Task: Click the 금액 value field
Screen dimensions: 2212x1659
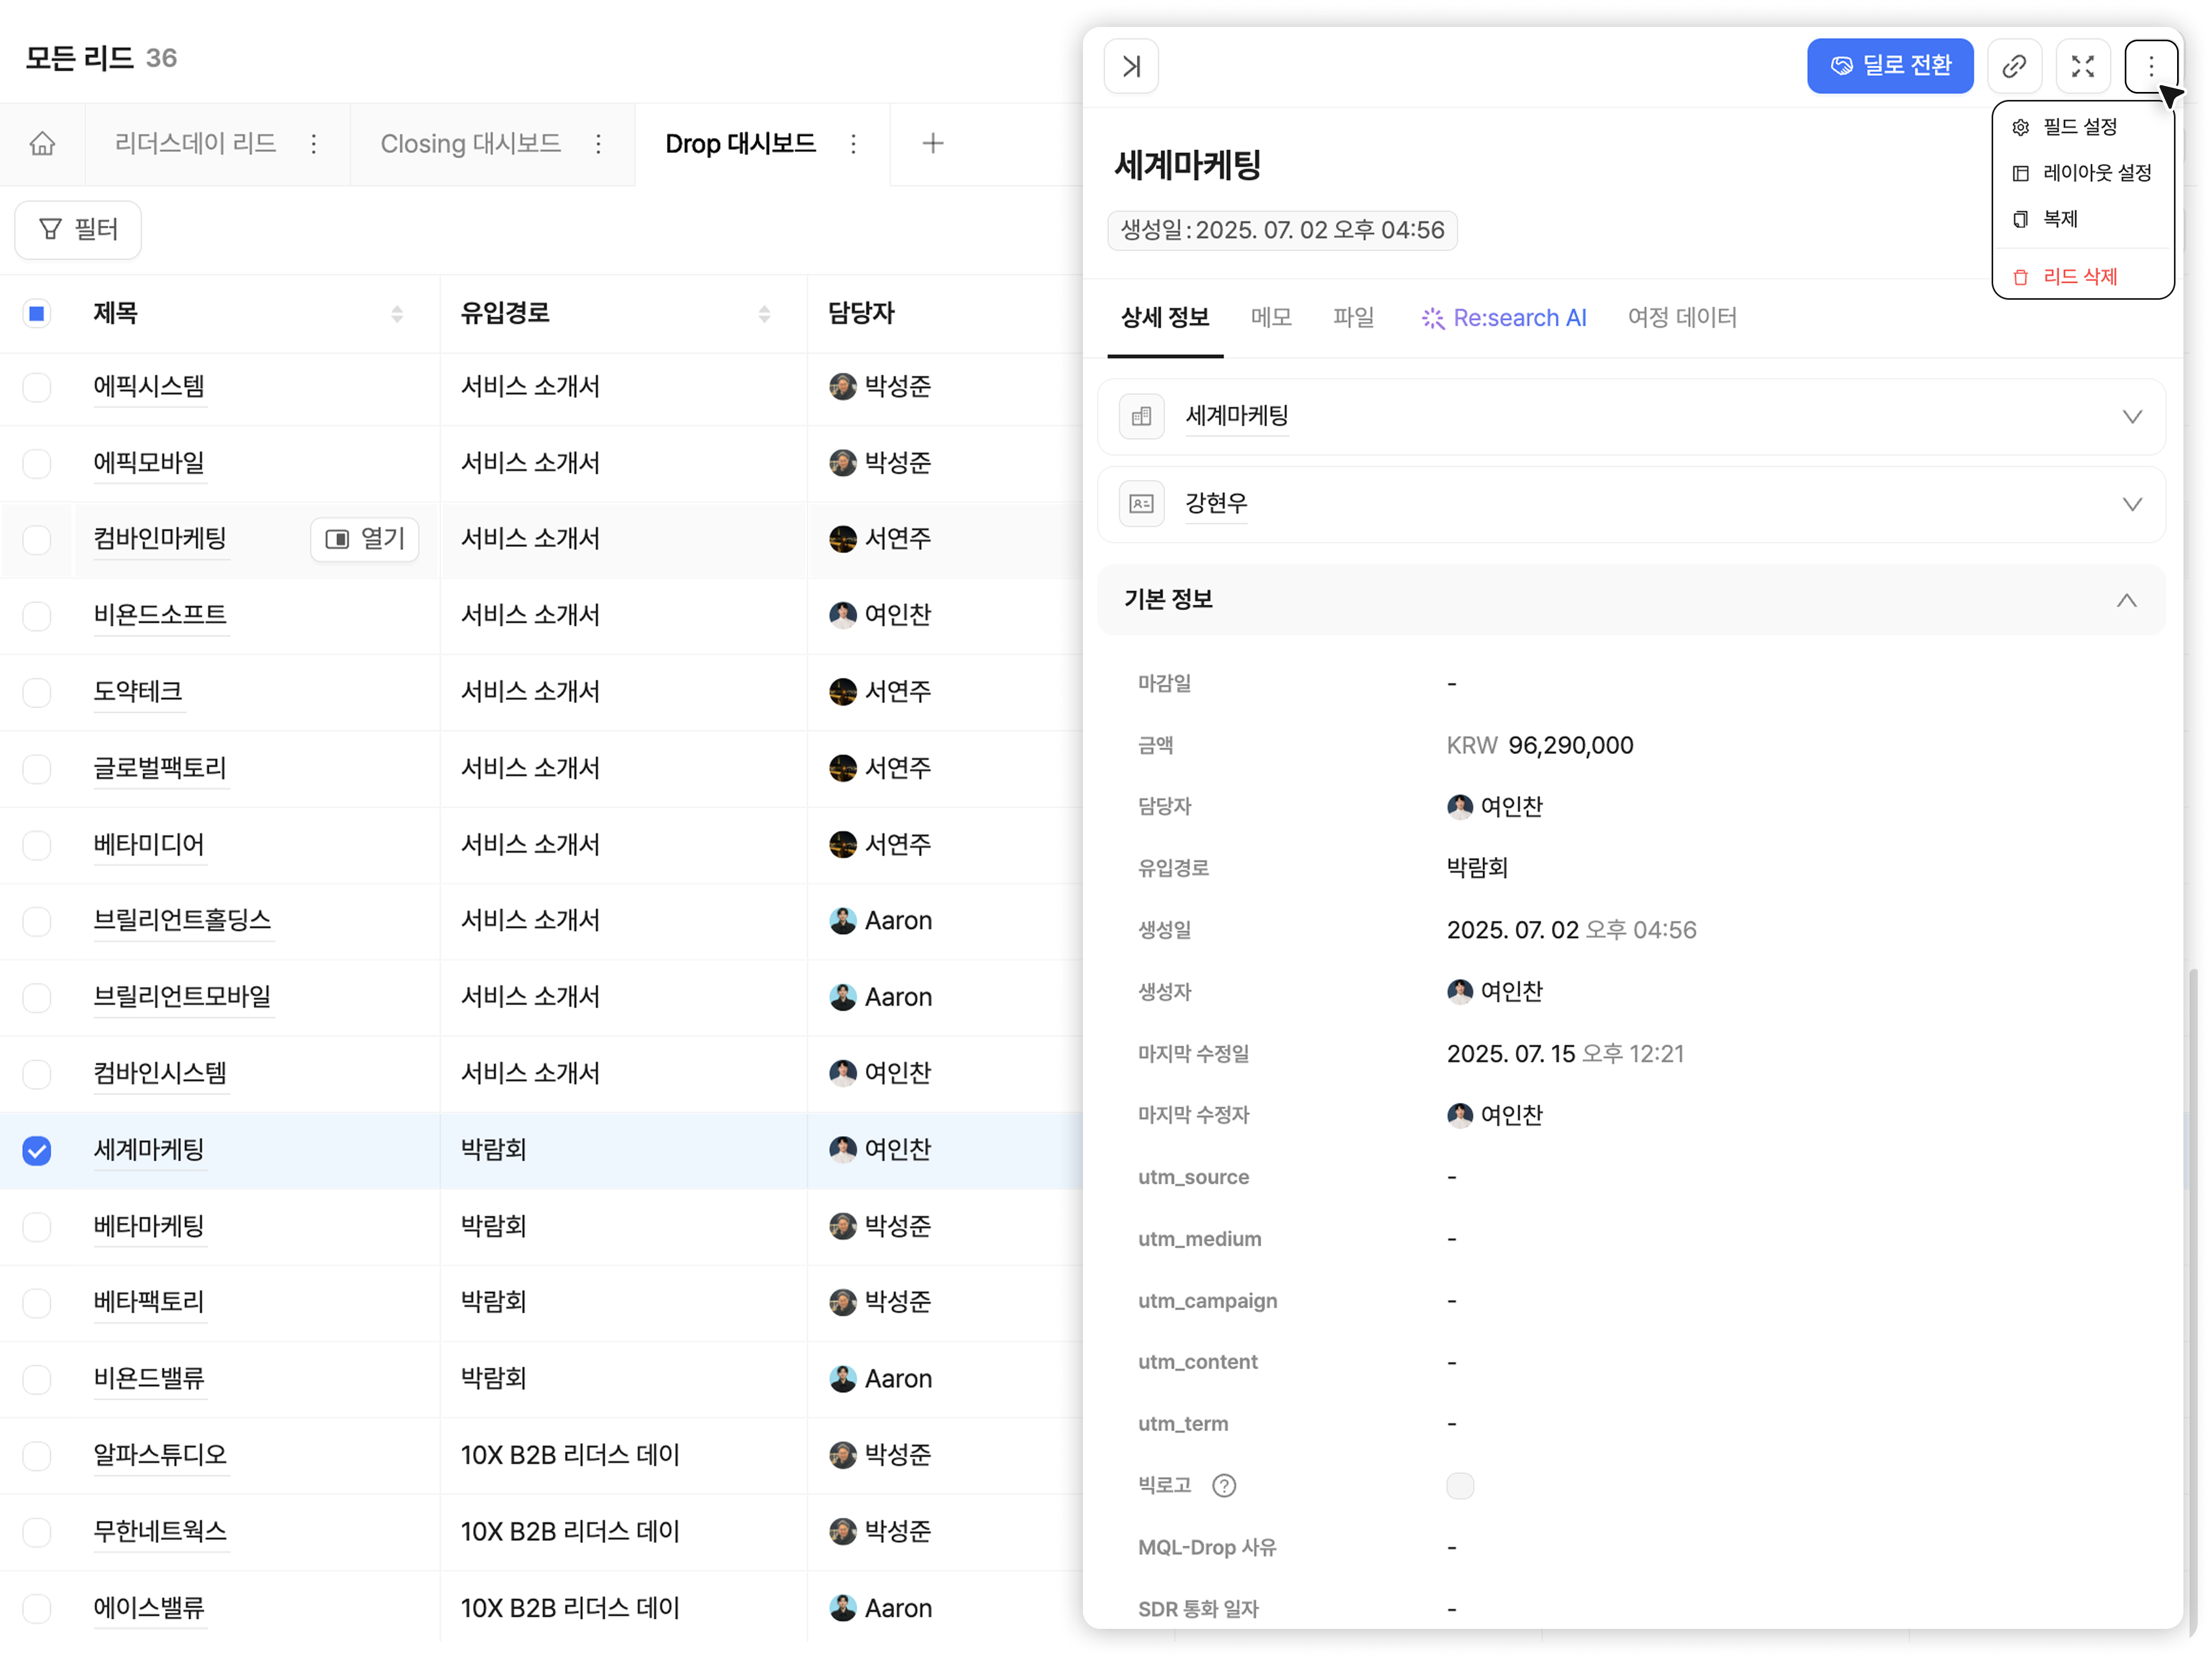Action: (x=1570, y=746)
